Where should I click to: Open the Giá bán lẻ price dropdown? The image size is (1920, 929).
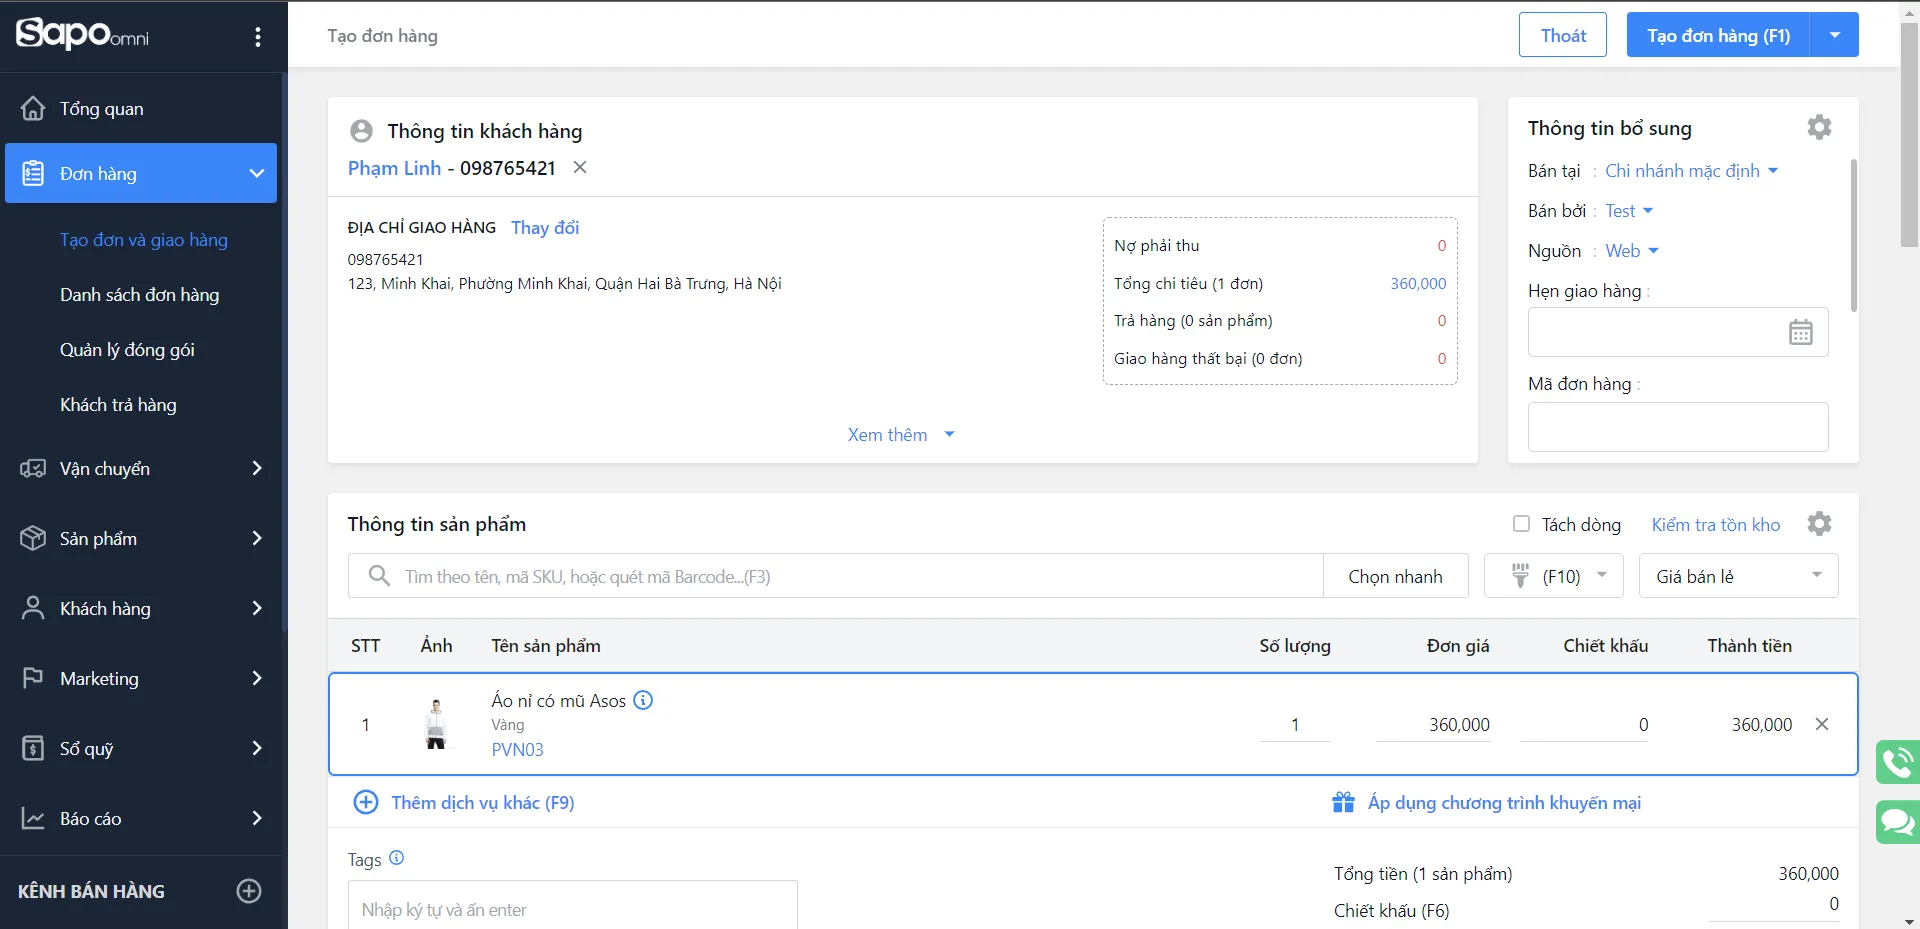pyautogui.click(x=1738, y=576)
